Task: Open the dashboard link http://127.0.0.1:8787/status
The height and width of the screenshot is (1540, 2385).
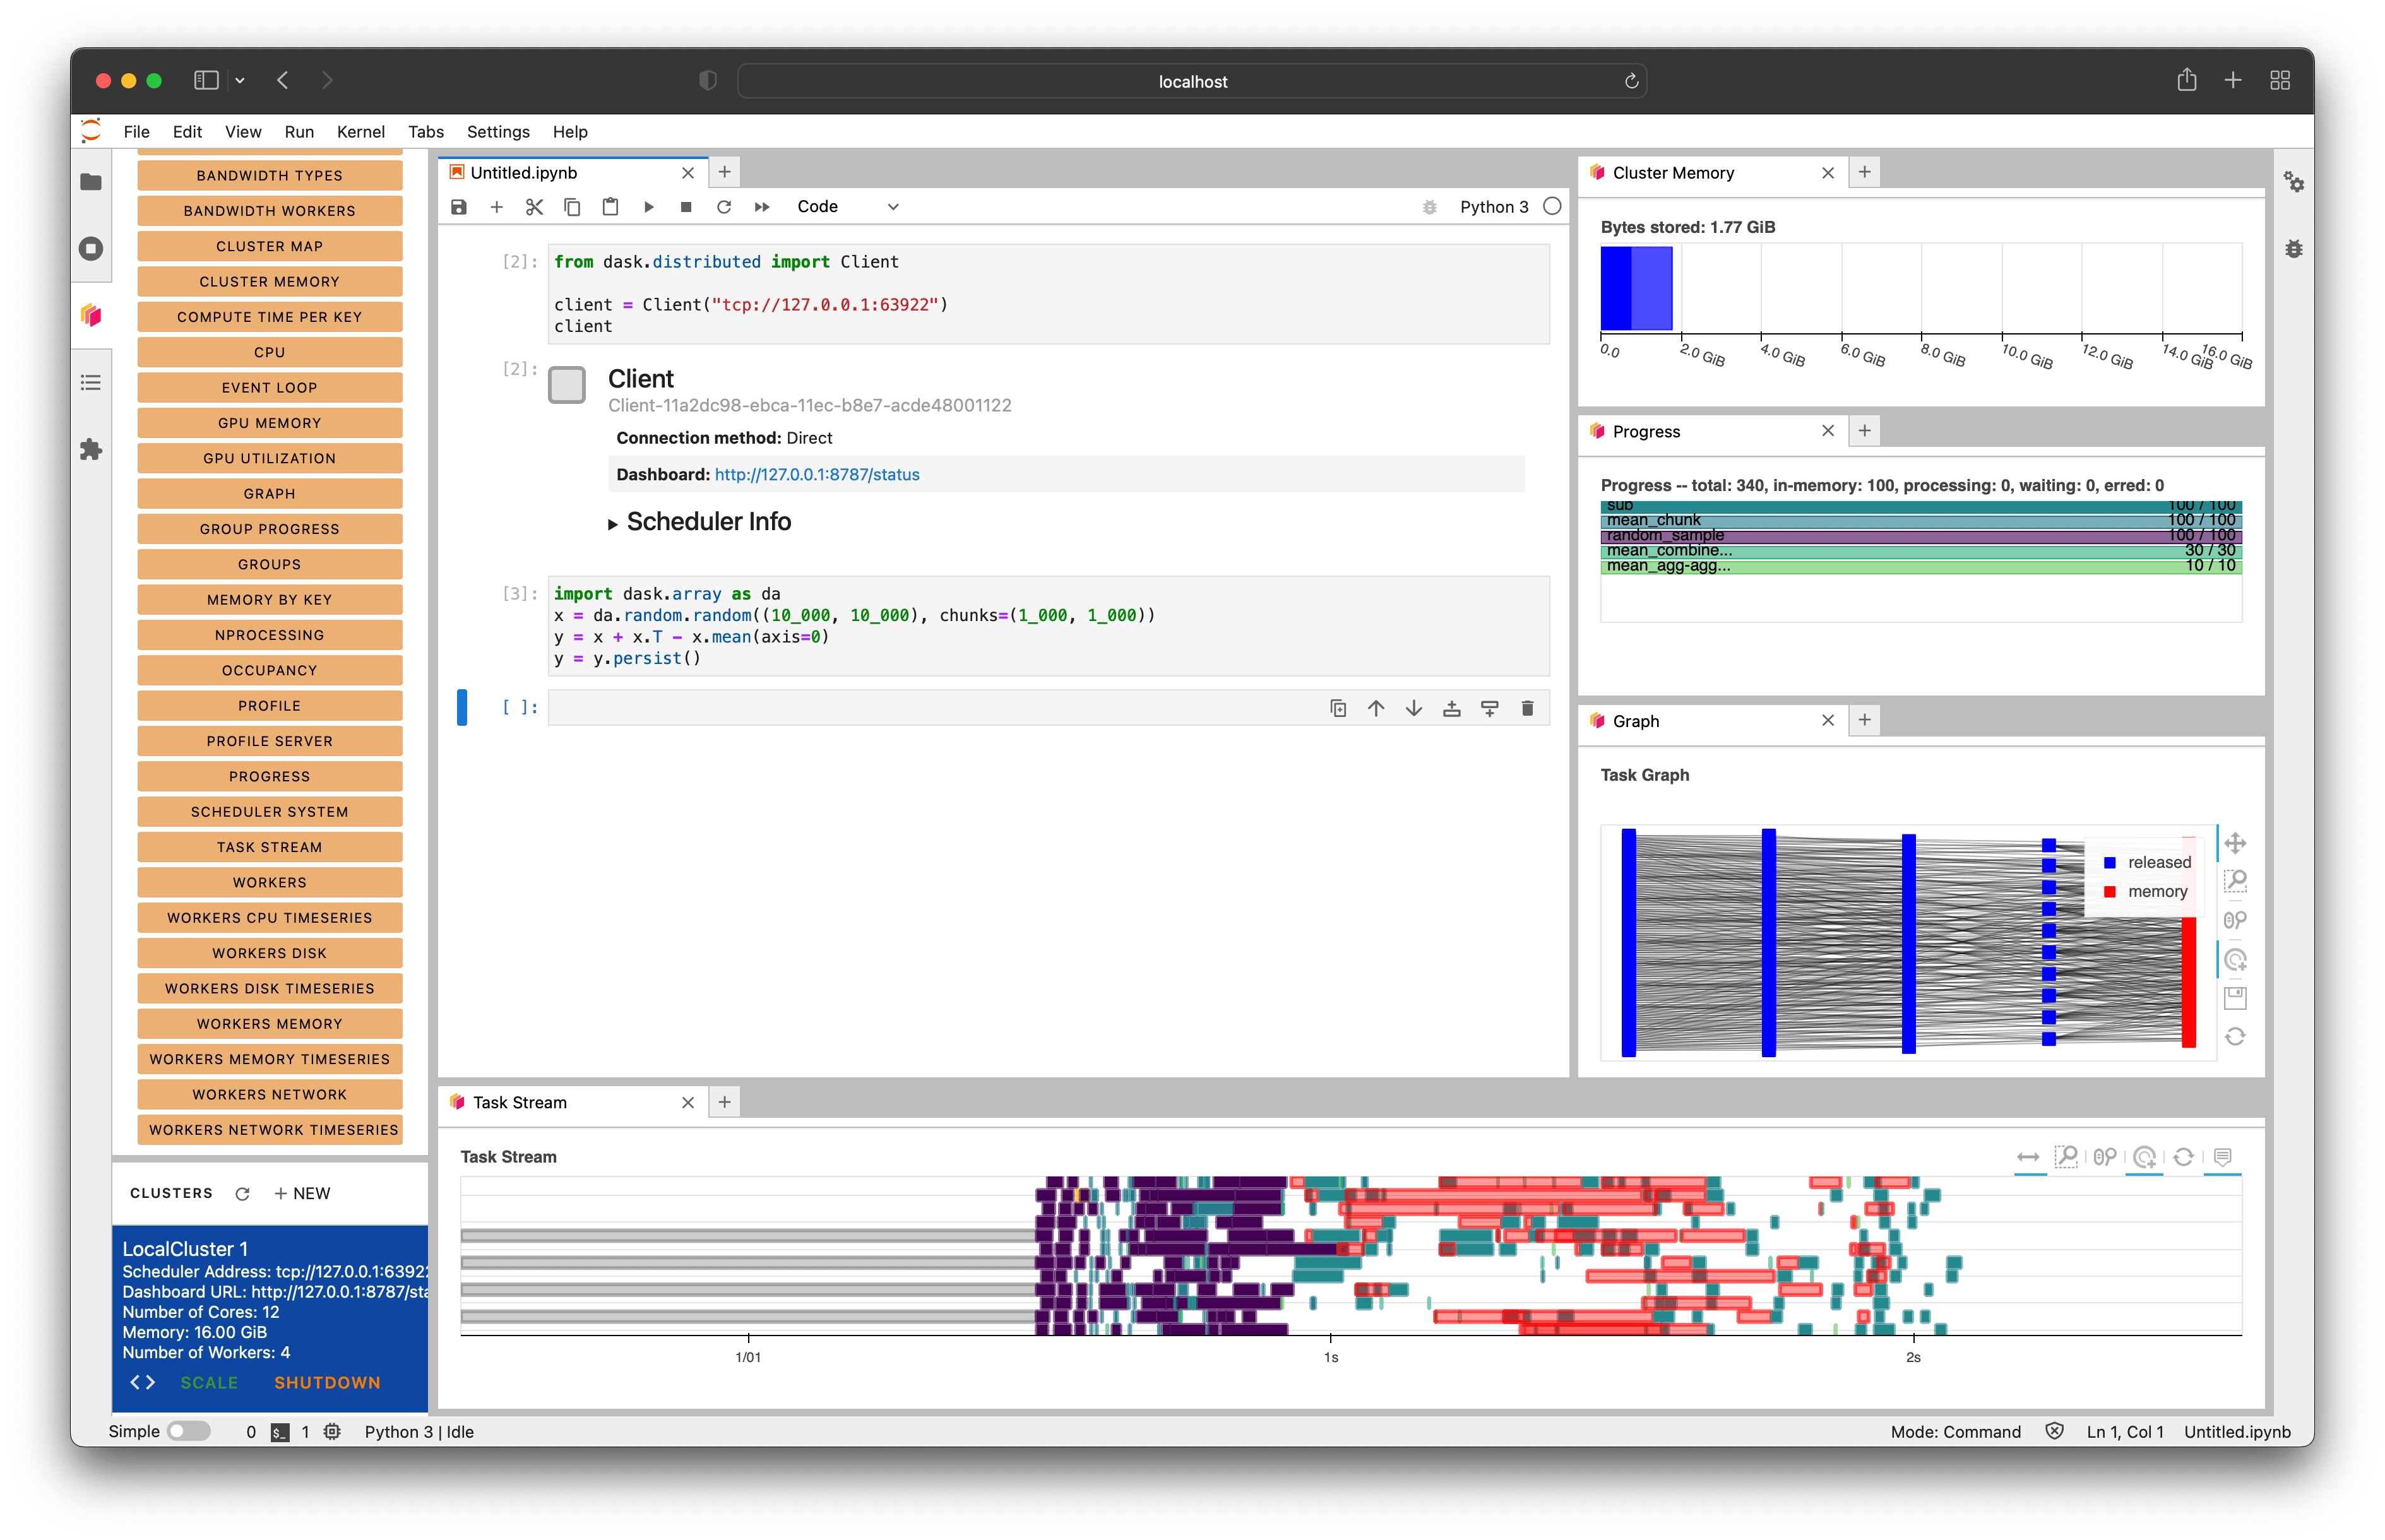Action: (816, 474)
